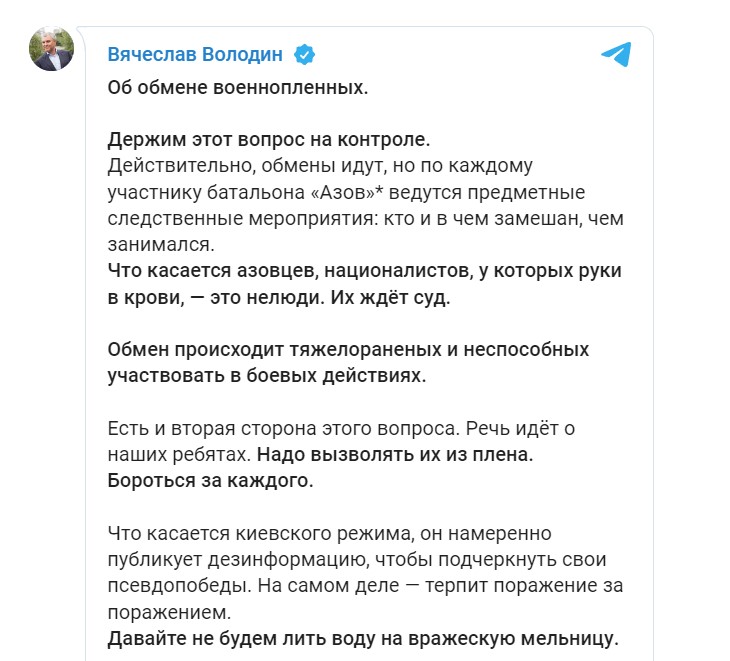This screenshot has width=730, height=661.
Task: Click the line "Что касается киевского режима"
Action: coord(329,533)
